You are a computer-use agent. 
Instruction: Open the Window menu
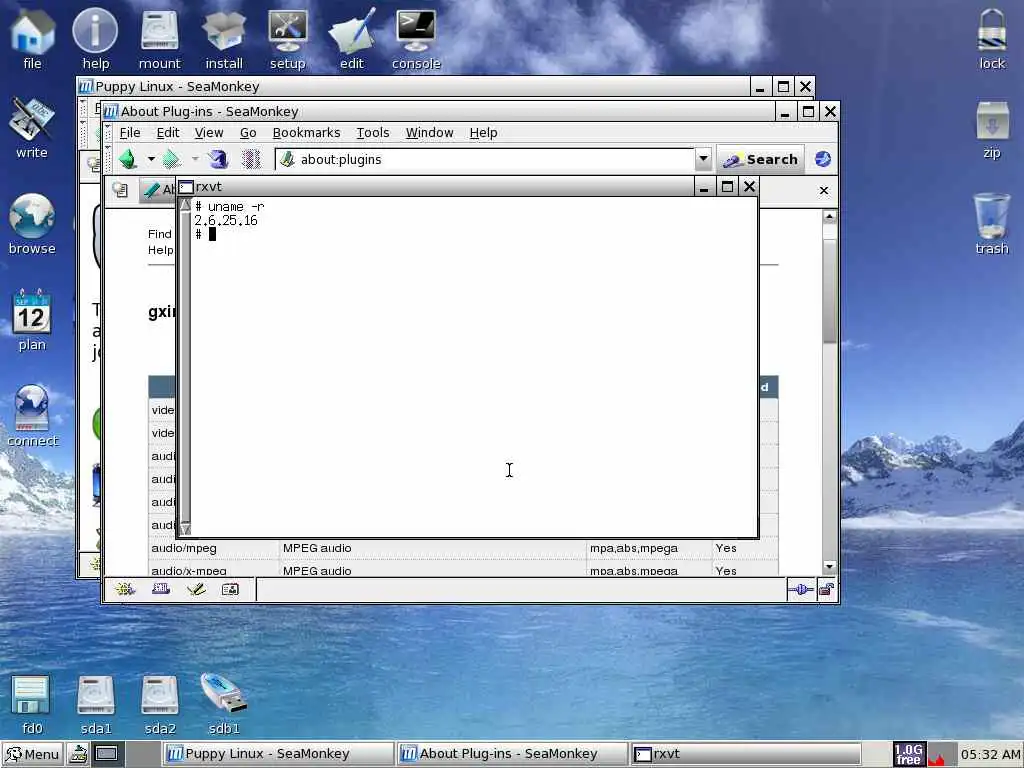click(x=430, y=133)
